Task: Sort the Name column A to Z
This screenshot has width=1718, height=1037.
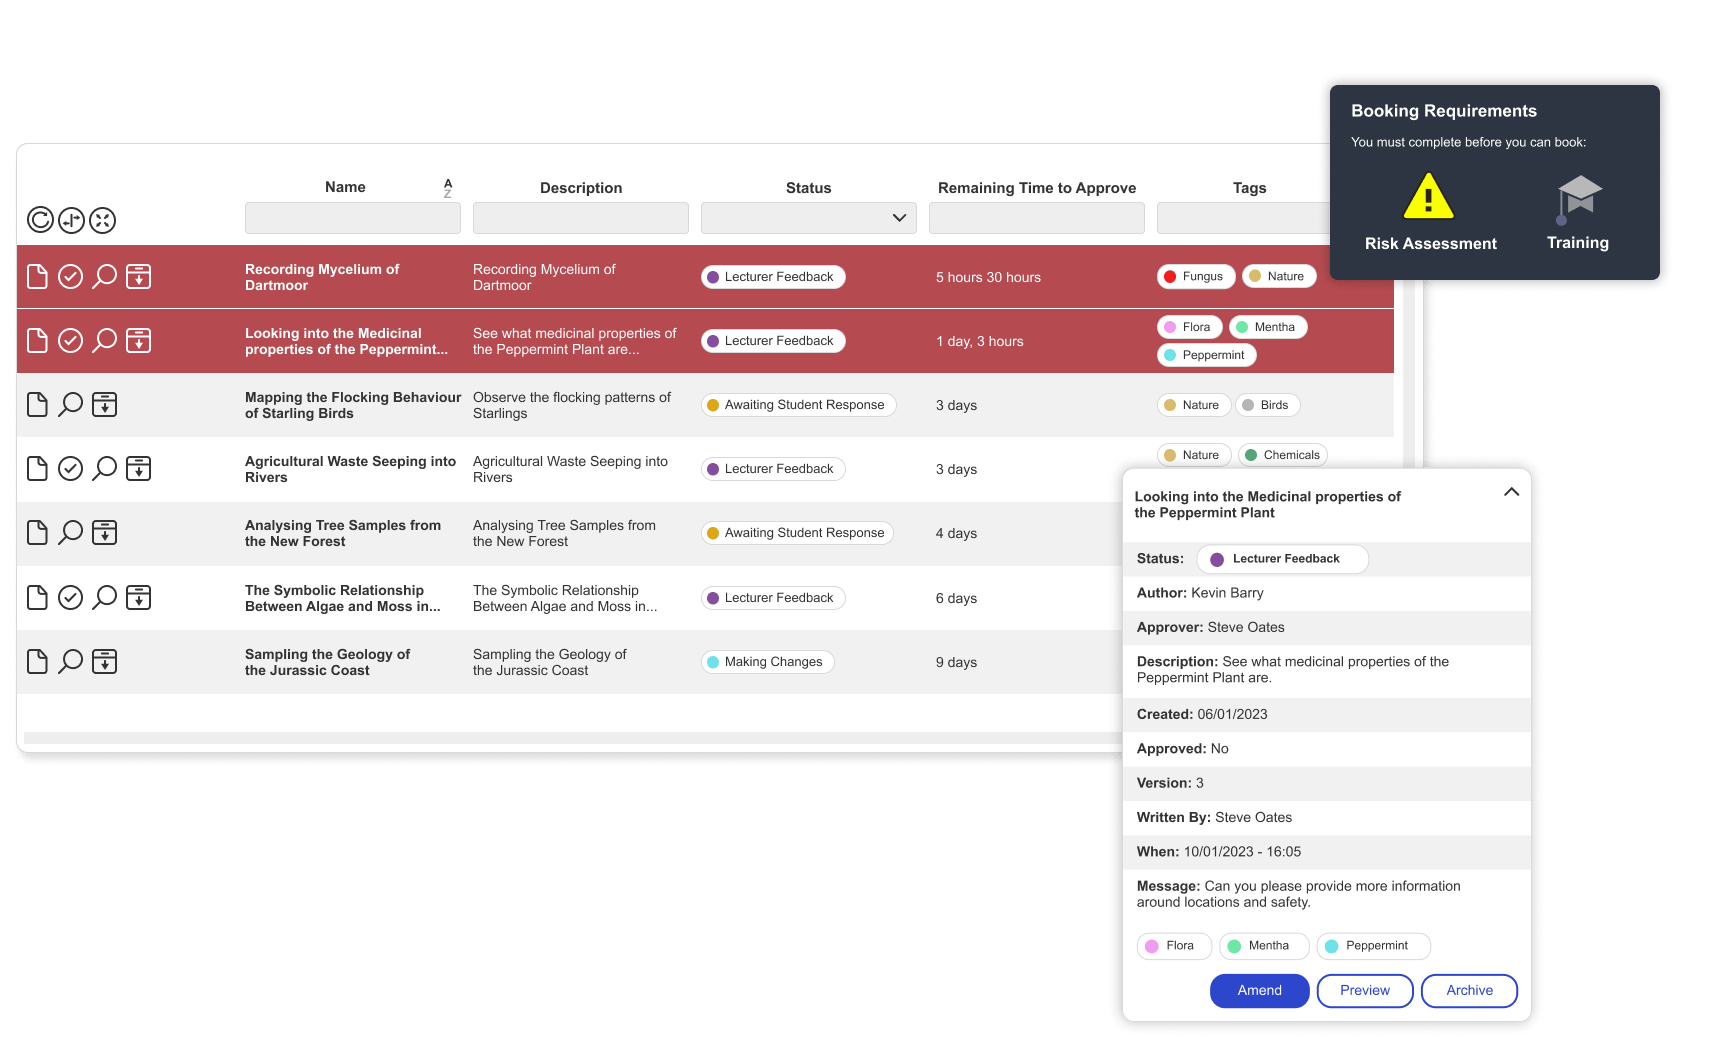Action: [448, 187]
